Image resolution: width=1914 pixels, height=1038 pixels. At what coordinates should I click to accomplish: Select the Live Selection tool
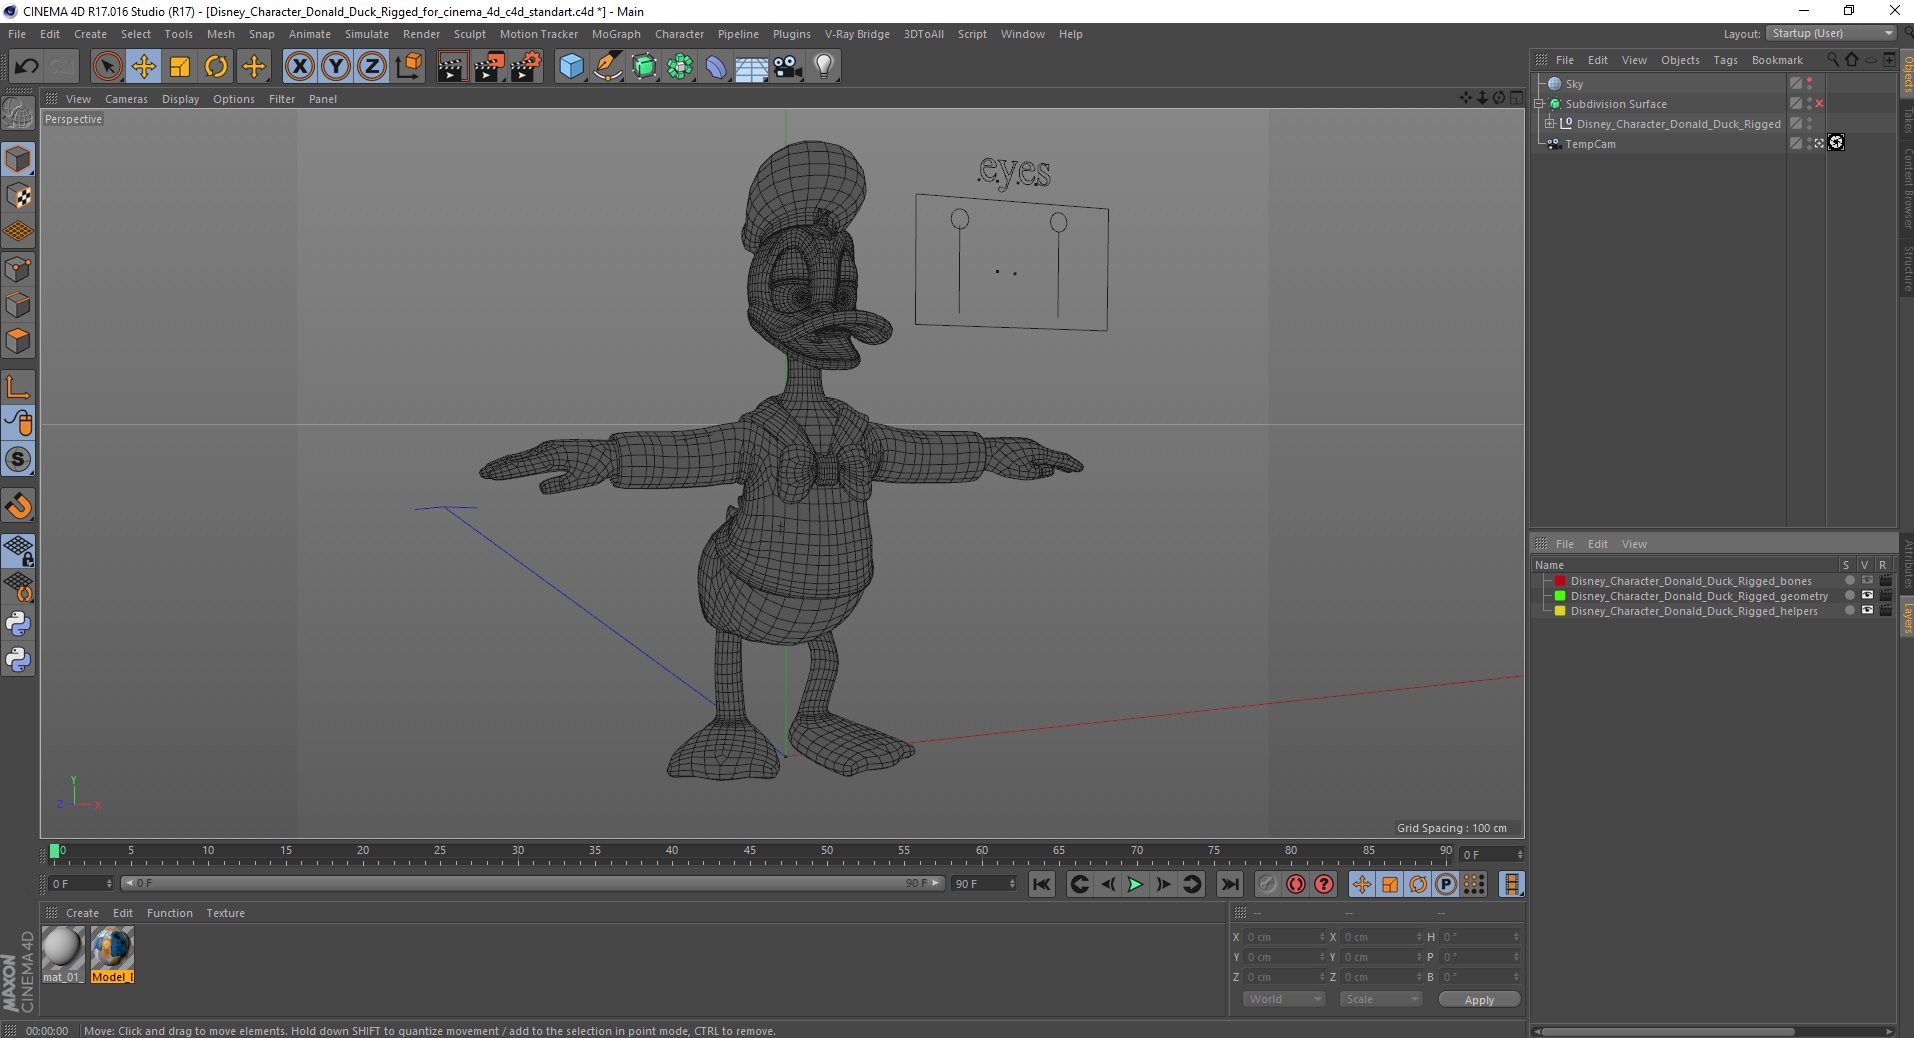[107, 67]
